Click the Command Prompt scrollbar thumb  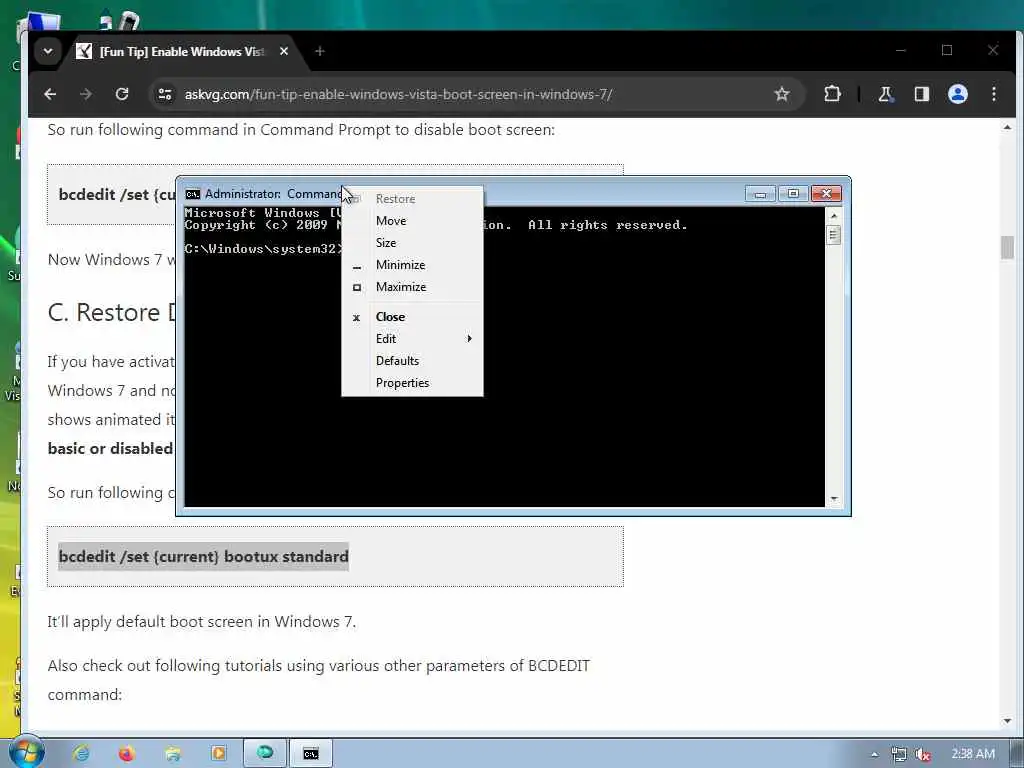[x=833, y=234]
